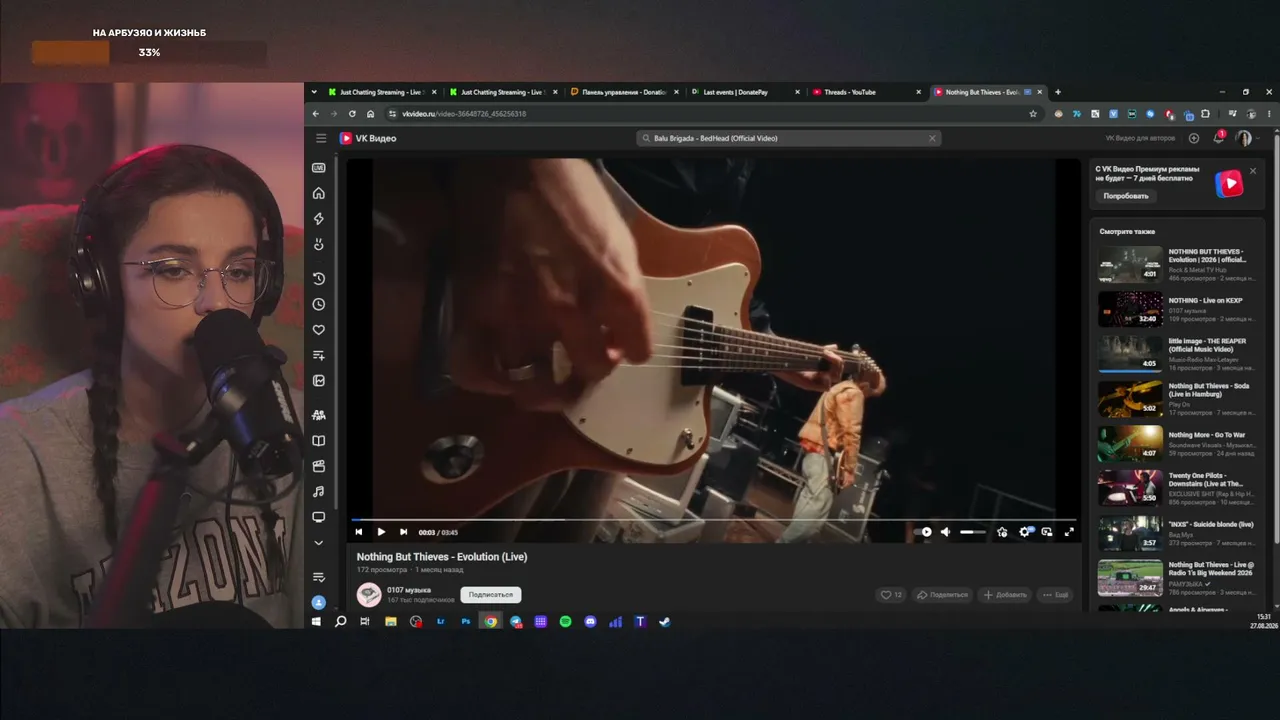Viewport: 1280px width, 720px height.
Task: Click the search field with Balu Brigada query
Action: click(x=788, y=138)
